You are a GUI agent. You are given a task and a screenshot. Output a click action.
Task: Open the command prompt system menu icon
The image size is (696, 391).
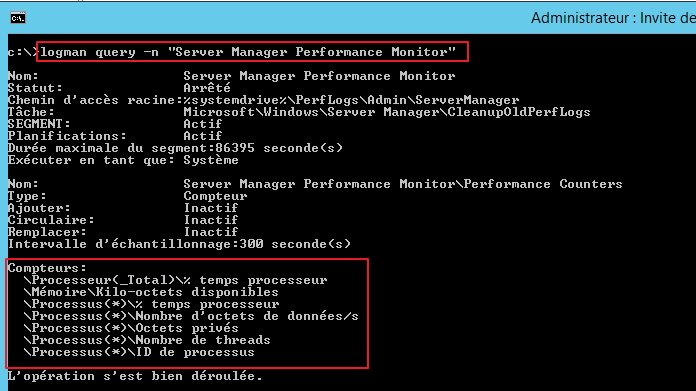click(x=18, y=18)
